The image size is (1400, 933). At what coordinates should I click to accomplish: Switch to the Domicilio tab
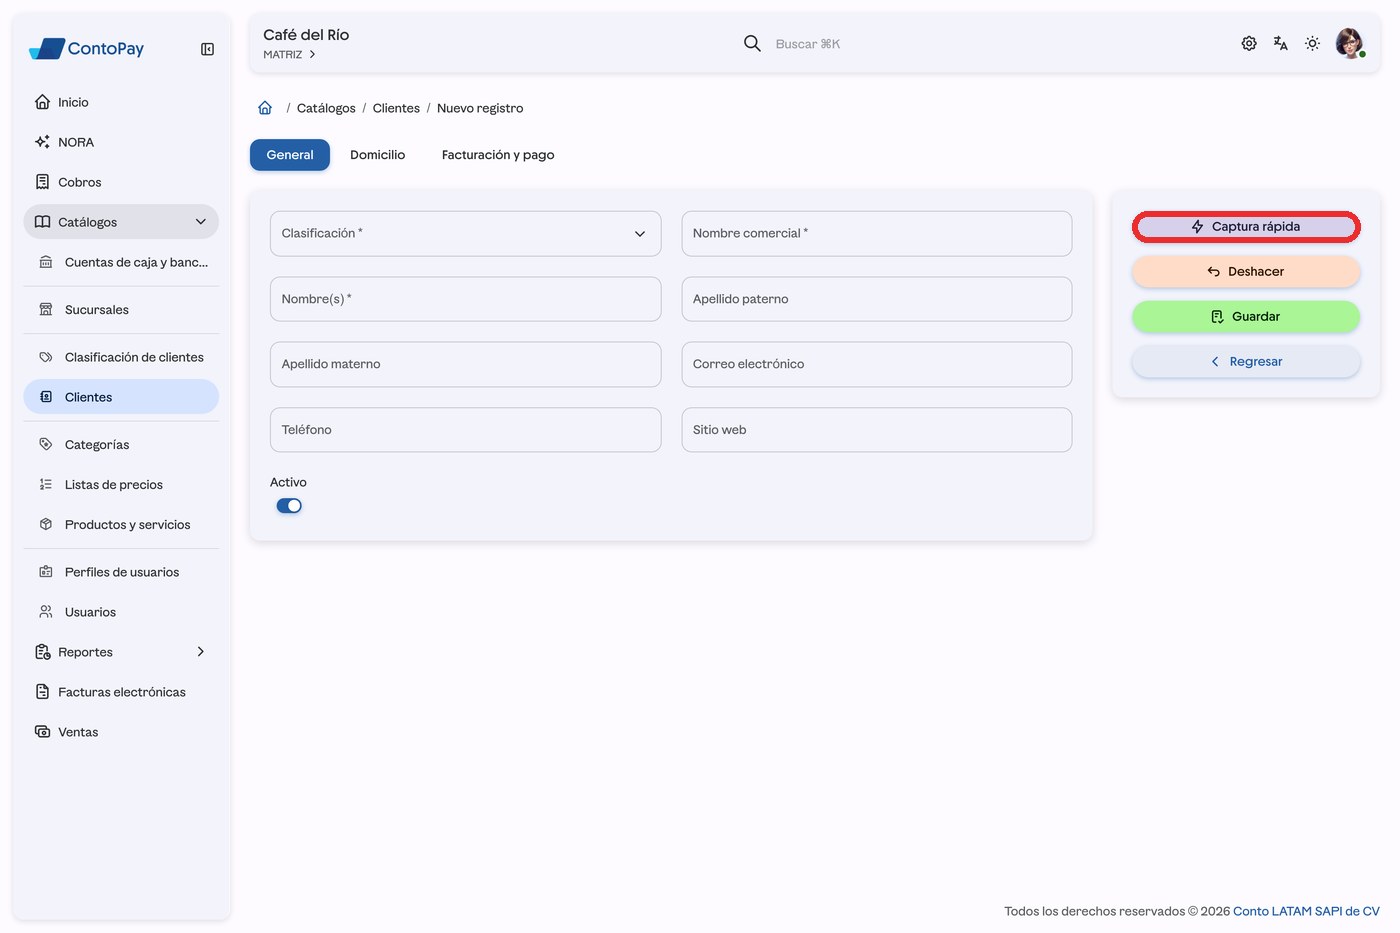tap(377, 155)
